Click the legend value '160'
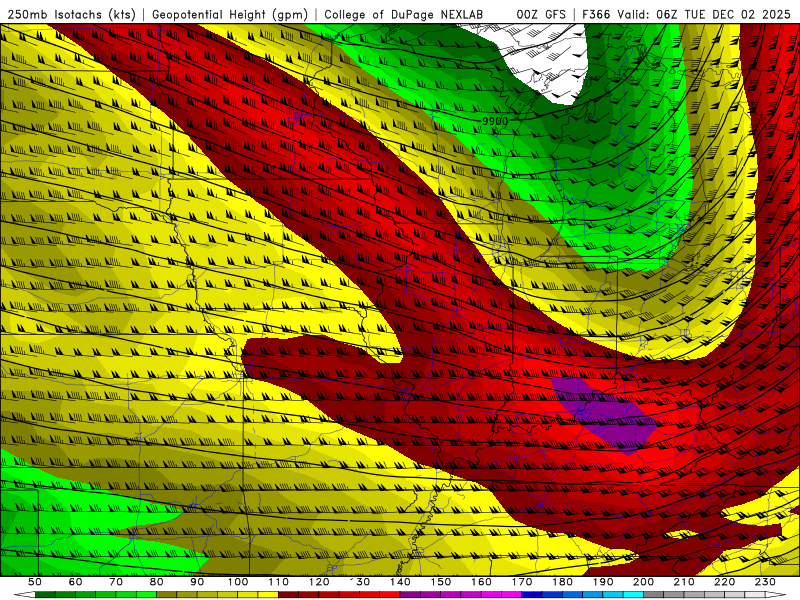Image resolution: width=800 pixels, height=600 pixels. pyautogui.click(x=481, y=582)
